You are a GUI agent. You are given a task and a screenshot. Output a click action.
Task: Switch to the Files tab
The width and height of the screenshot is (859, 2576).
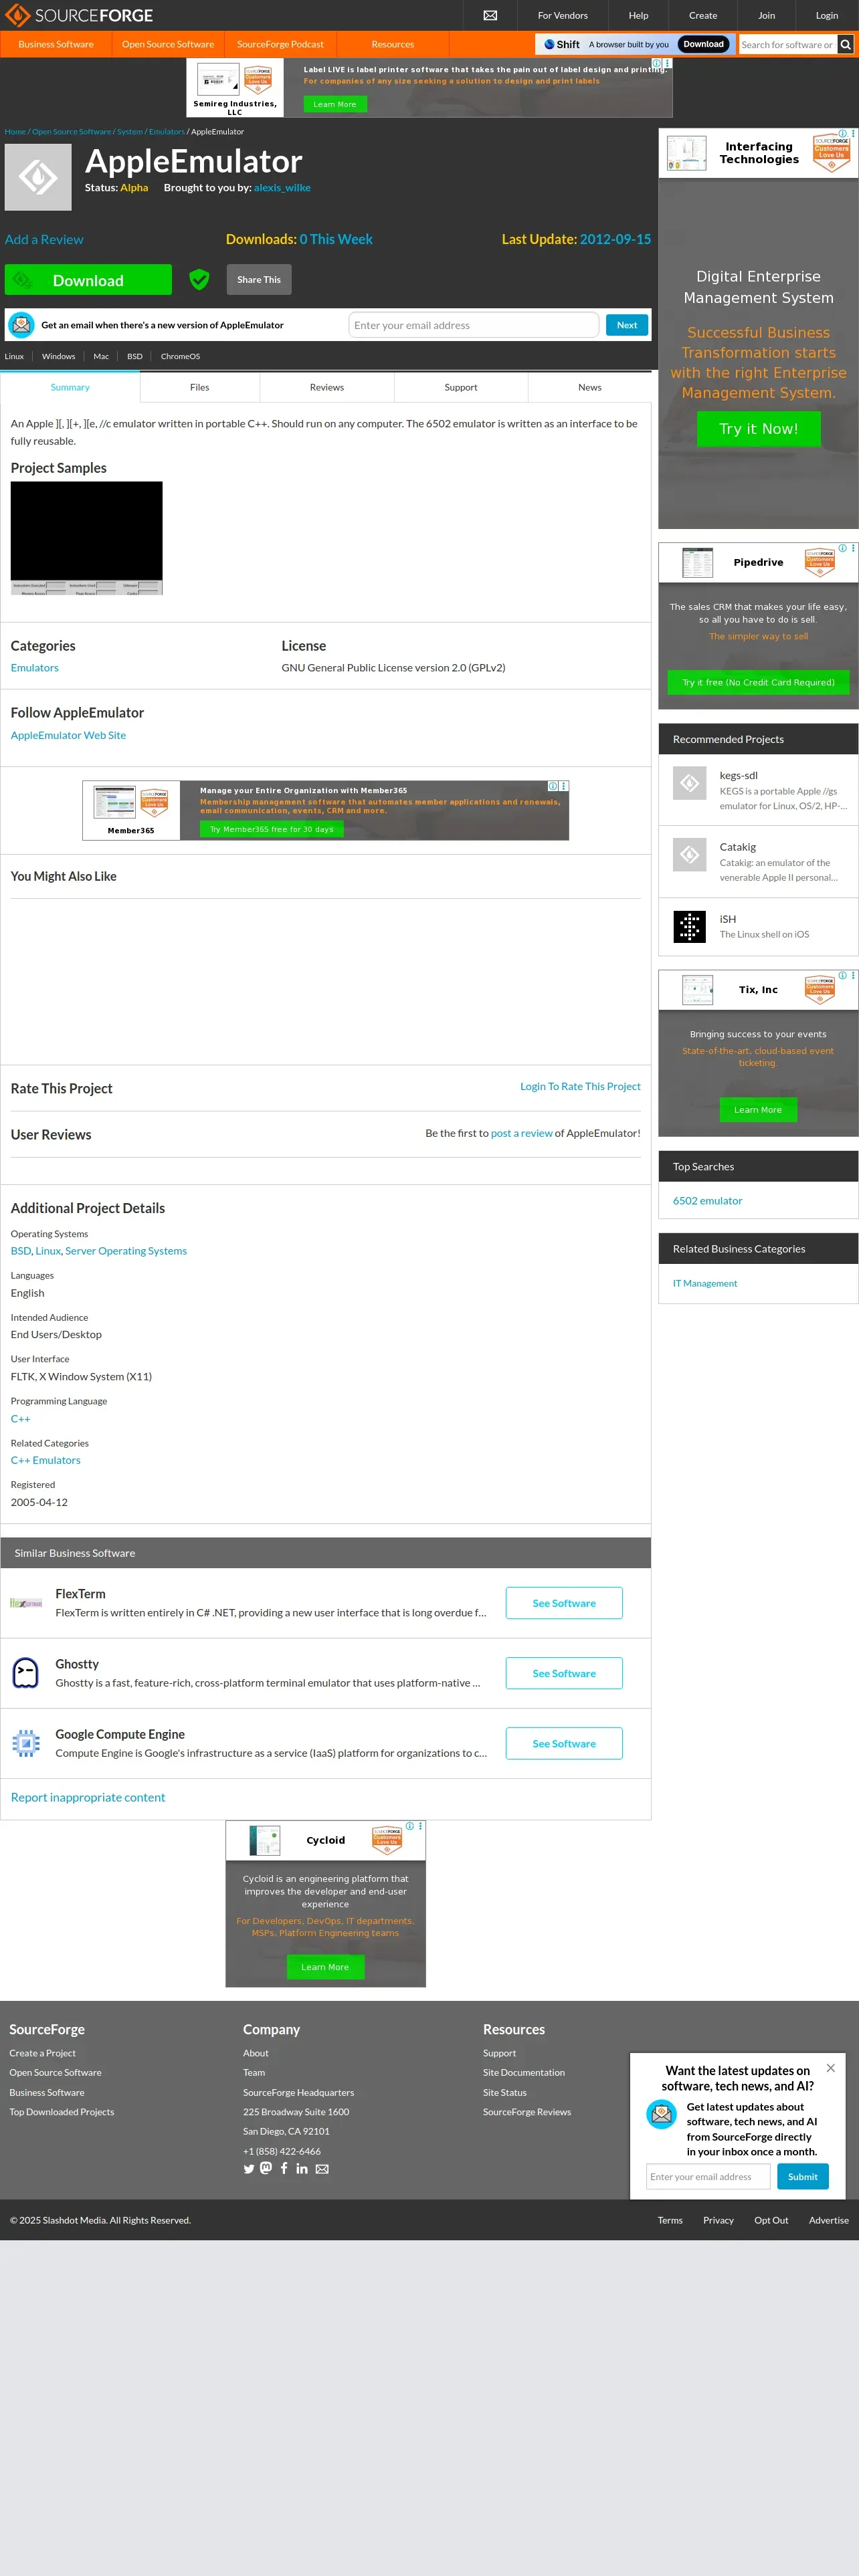tap(200, 387)
